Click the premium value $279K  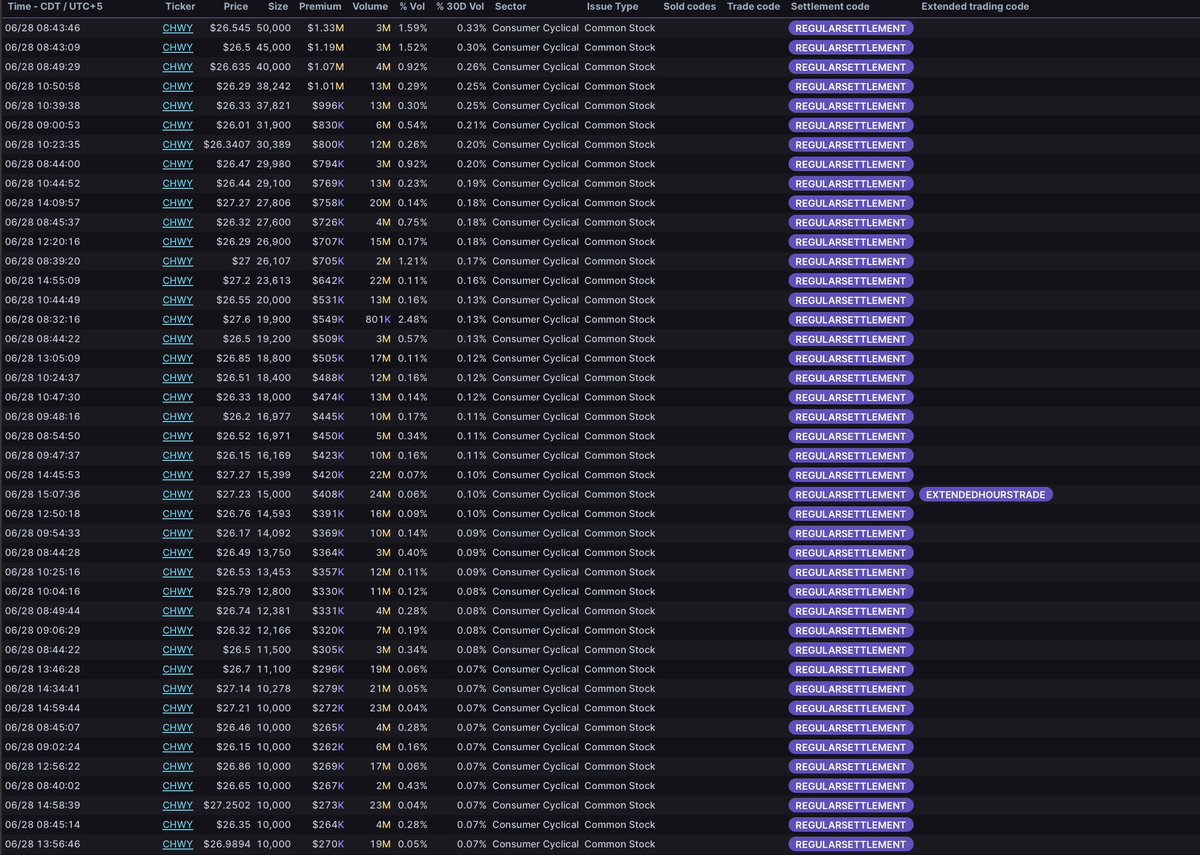328,689
